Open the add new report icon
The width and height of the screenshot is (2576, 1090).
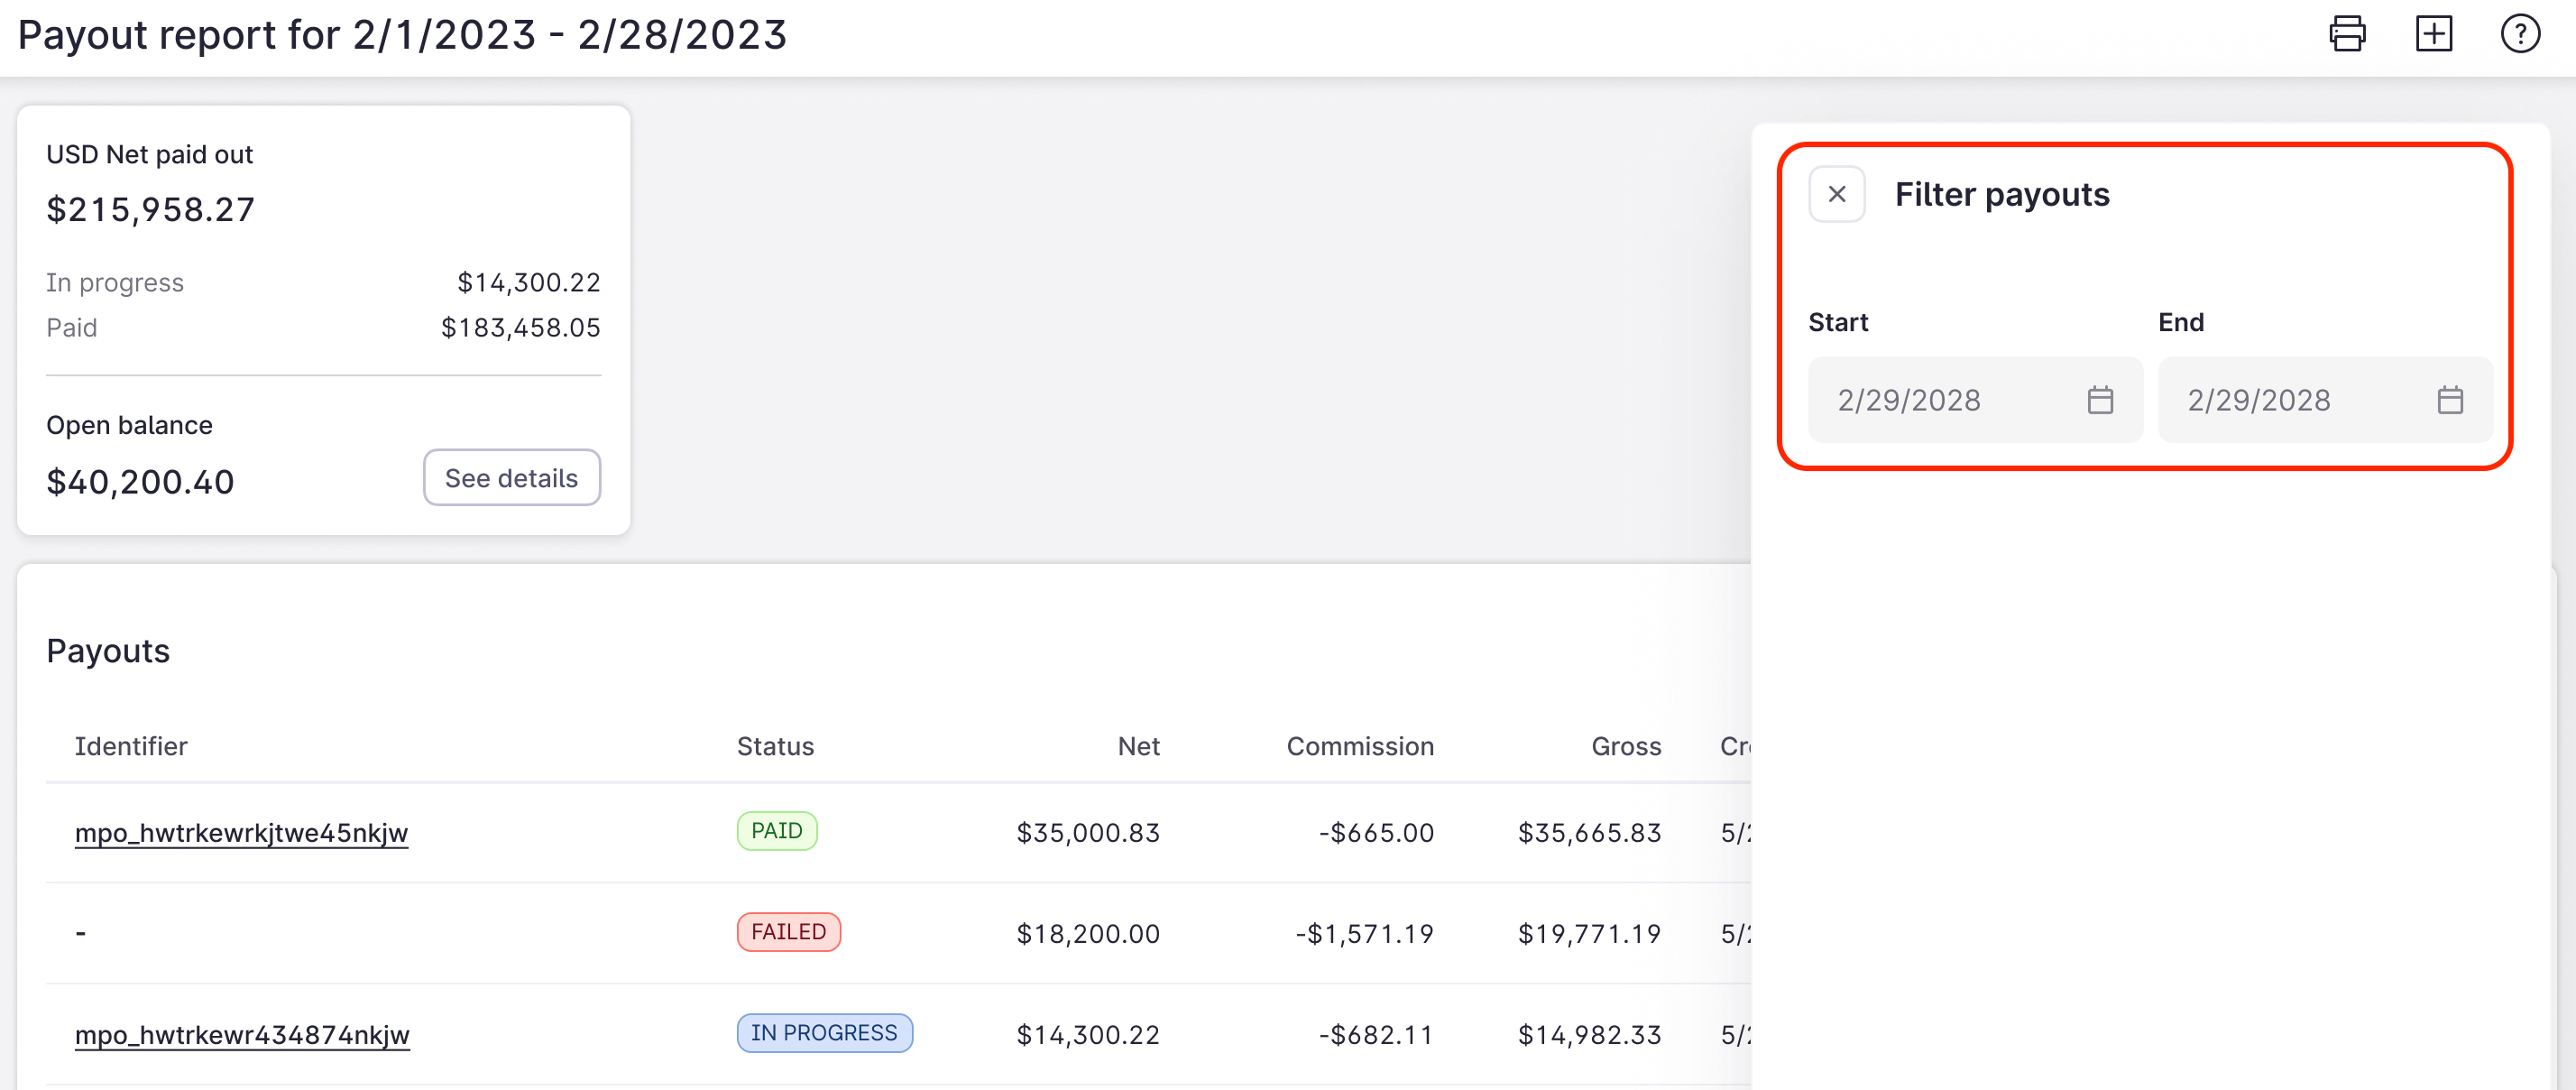coord(2434,33)
